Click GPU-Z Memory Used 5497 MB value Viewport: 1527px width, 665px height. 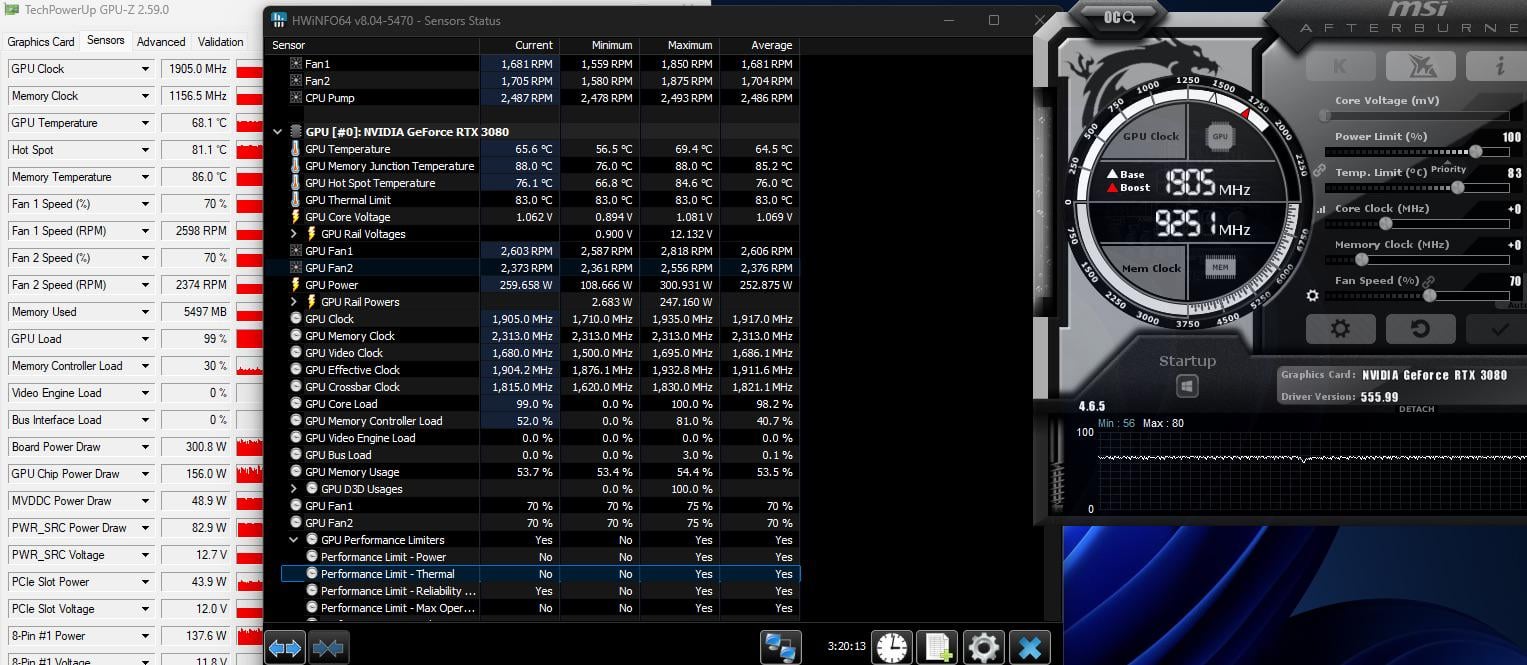click(196, 312)
